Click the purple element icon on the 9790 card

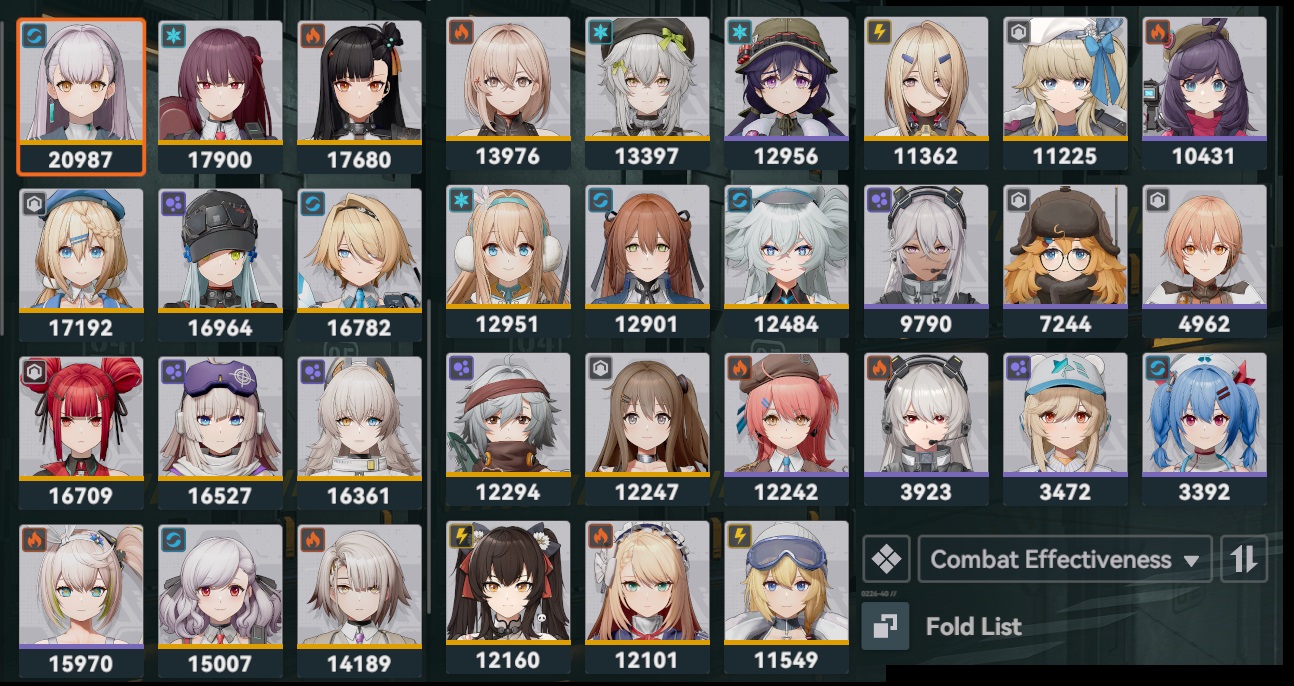877,199
